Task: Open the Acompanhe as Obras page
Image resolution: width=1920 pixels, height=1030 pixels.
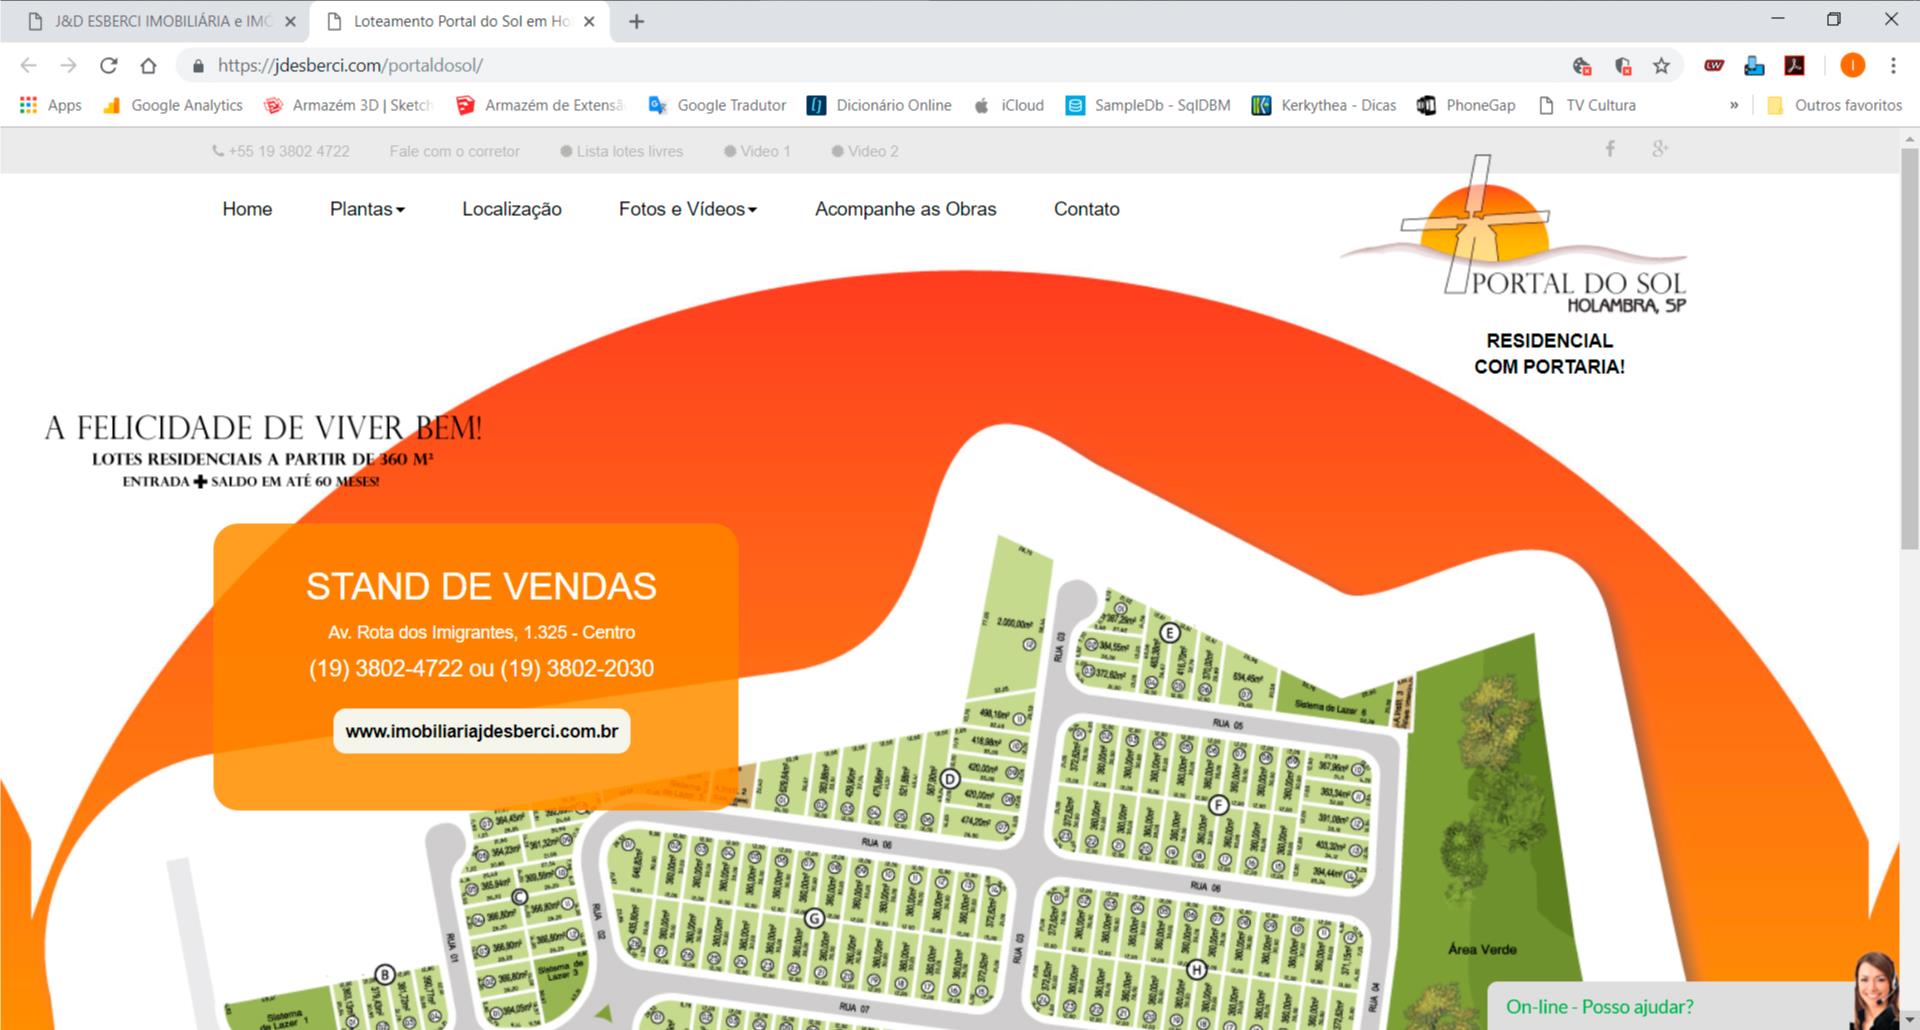Action: (x=905, y=209)
